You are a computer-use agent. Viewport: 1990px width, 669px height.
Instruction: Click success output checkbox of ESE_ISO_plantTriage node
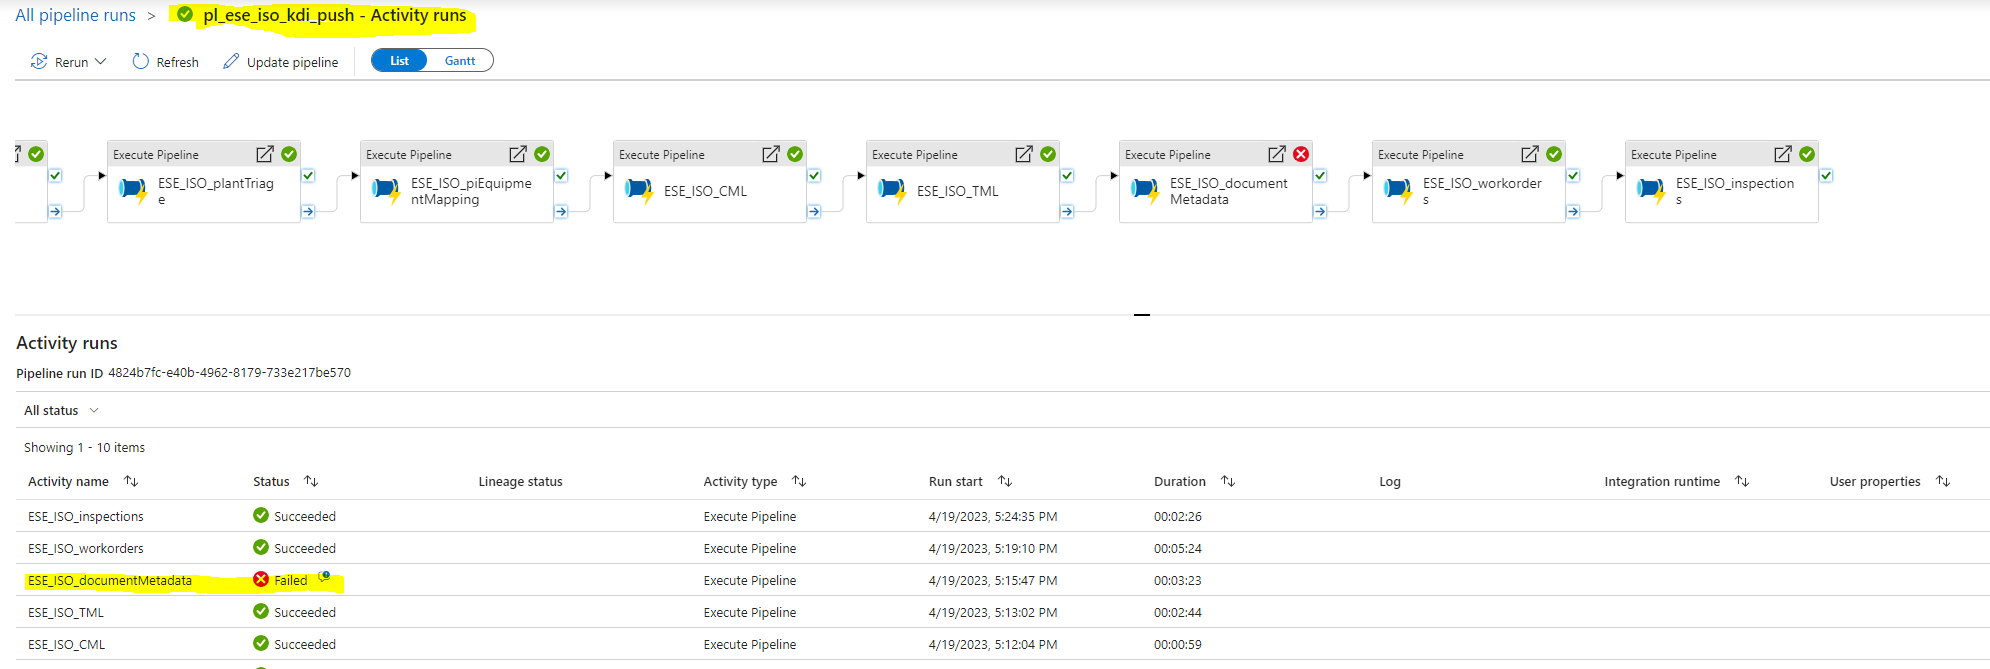point(308,176)
